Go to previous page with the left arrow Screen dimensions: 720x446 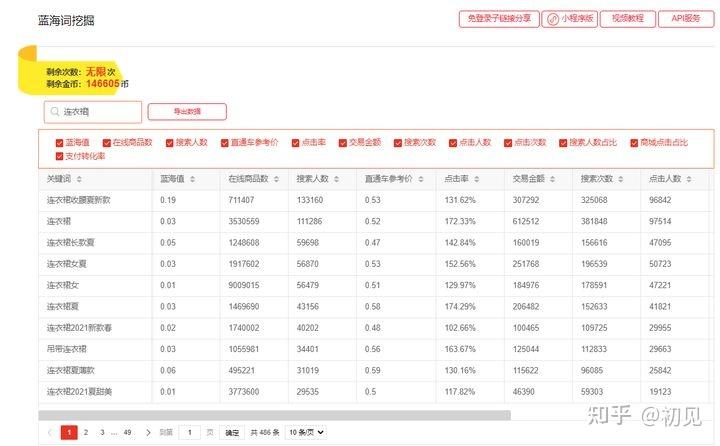coord(50,432)
